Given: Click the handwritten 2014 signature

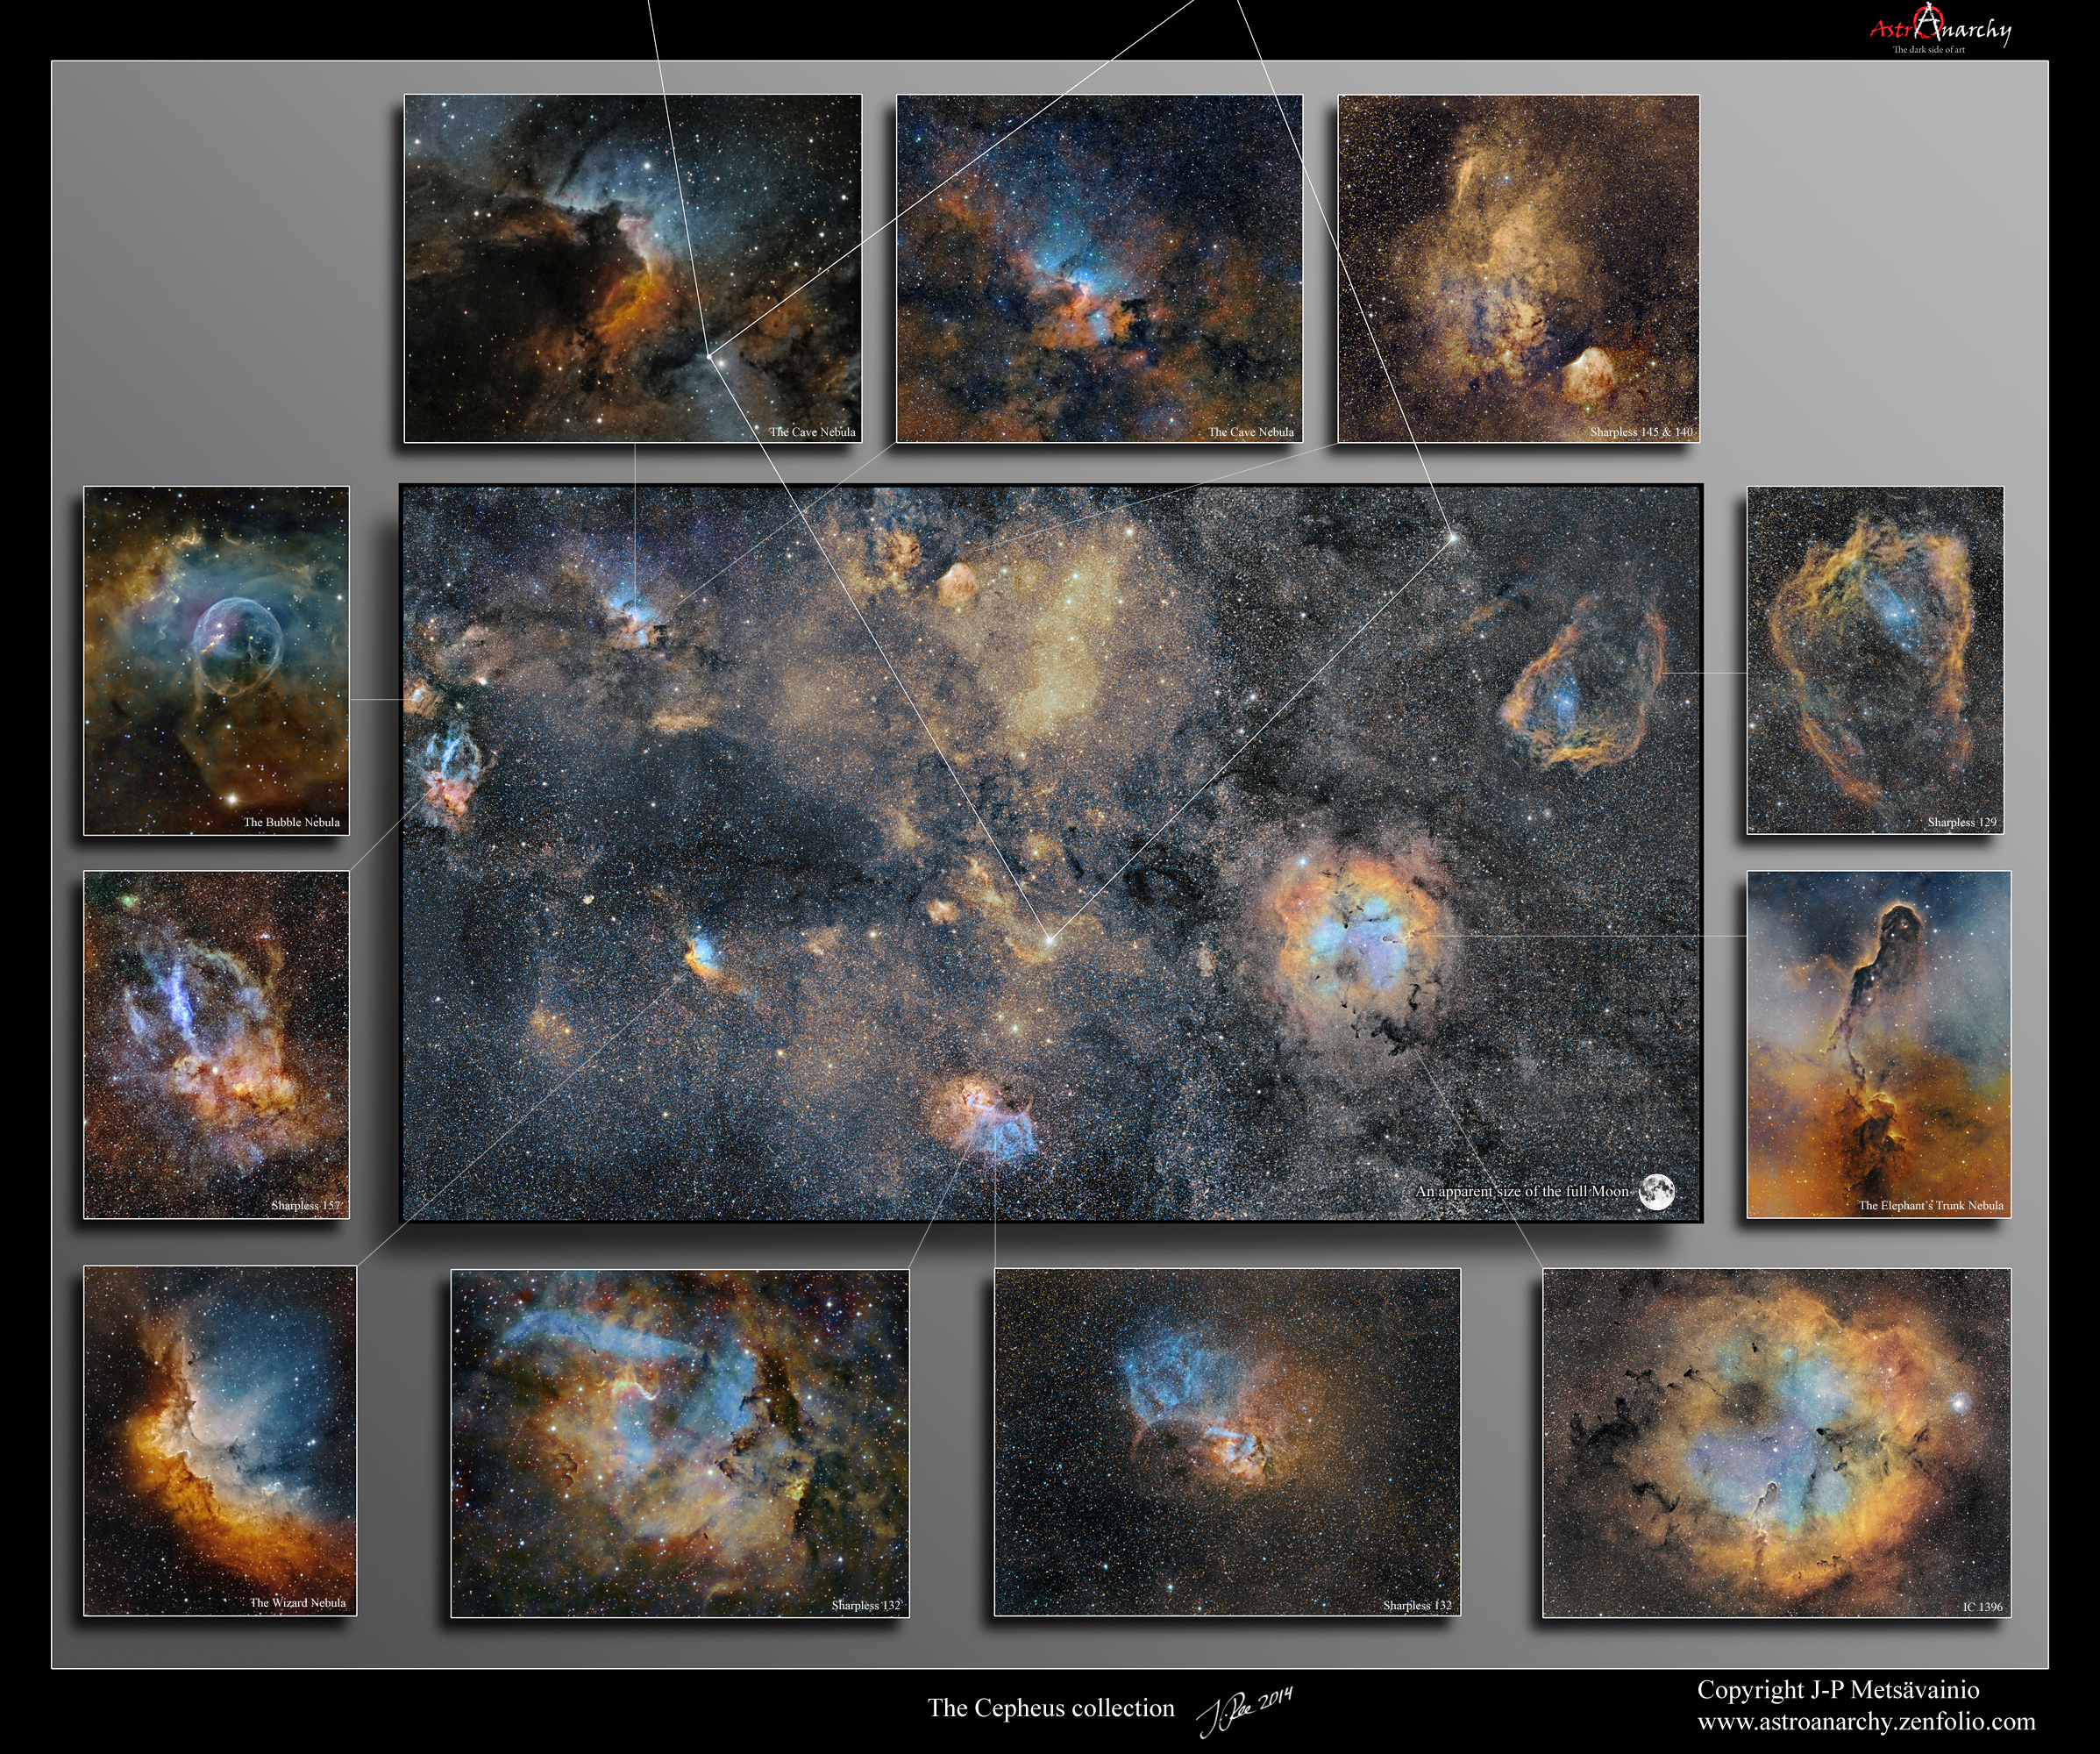Looking at the screenshot, I should click(1246, 1710).
